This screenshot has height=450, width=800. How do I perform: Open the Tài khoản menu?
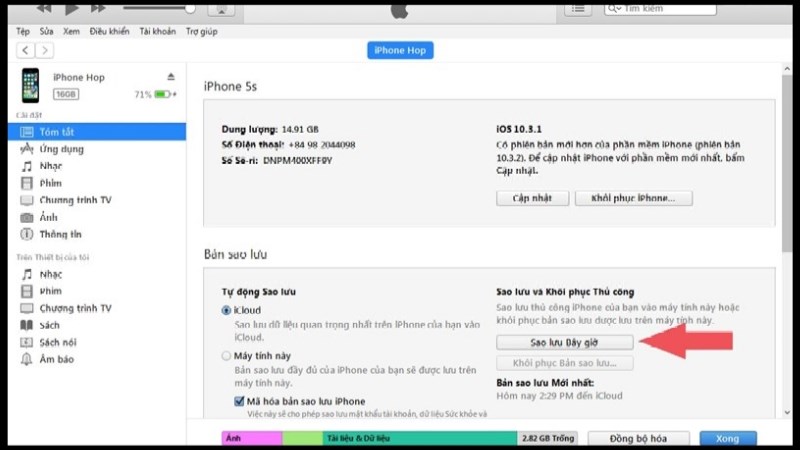[x=158, y=32]
